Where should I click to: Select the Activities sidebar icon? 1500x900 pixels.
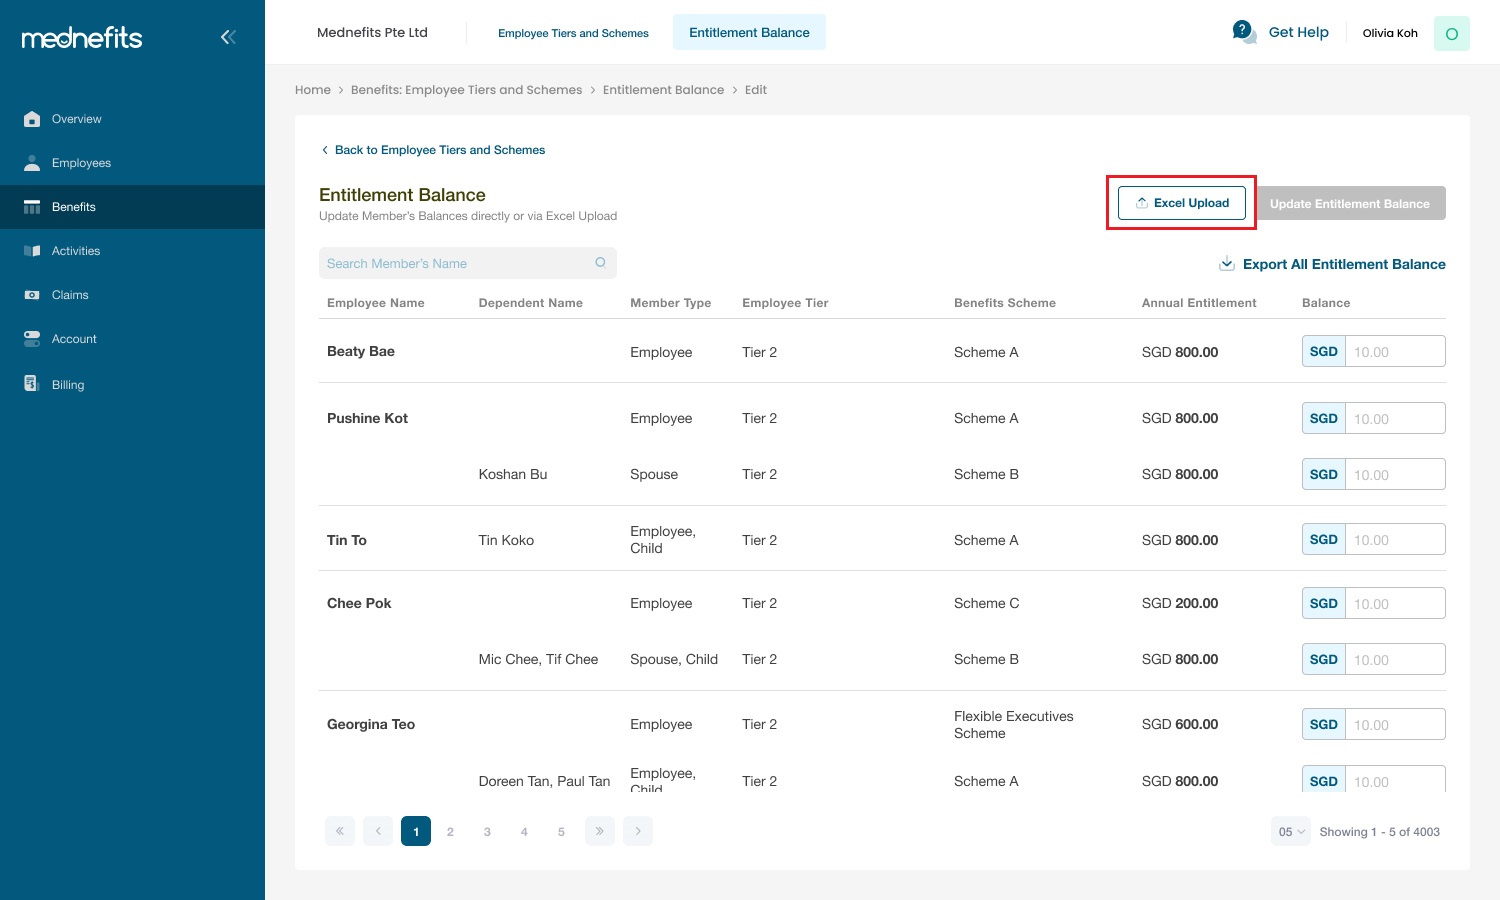click(31, 250)
